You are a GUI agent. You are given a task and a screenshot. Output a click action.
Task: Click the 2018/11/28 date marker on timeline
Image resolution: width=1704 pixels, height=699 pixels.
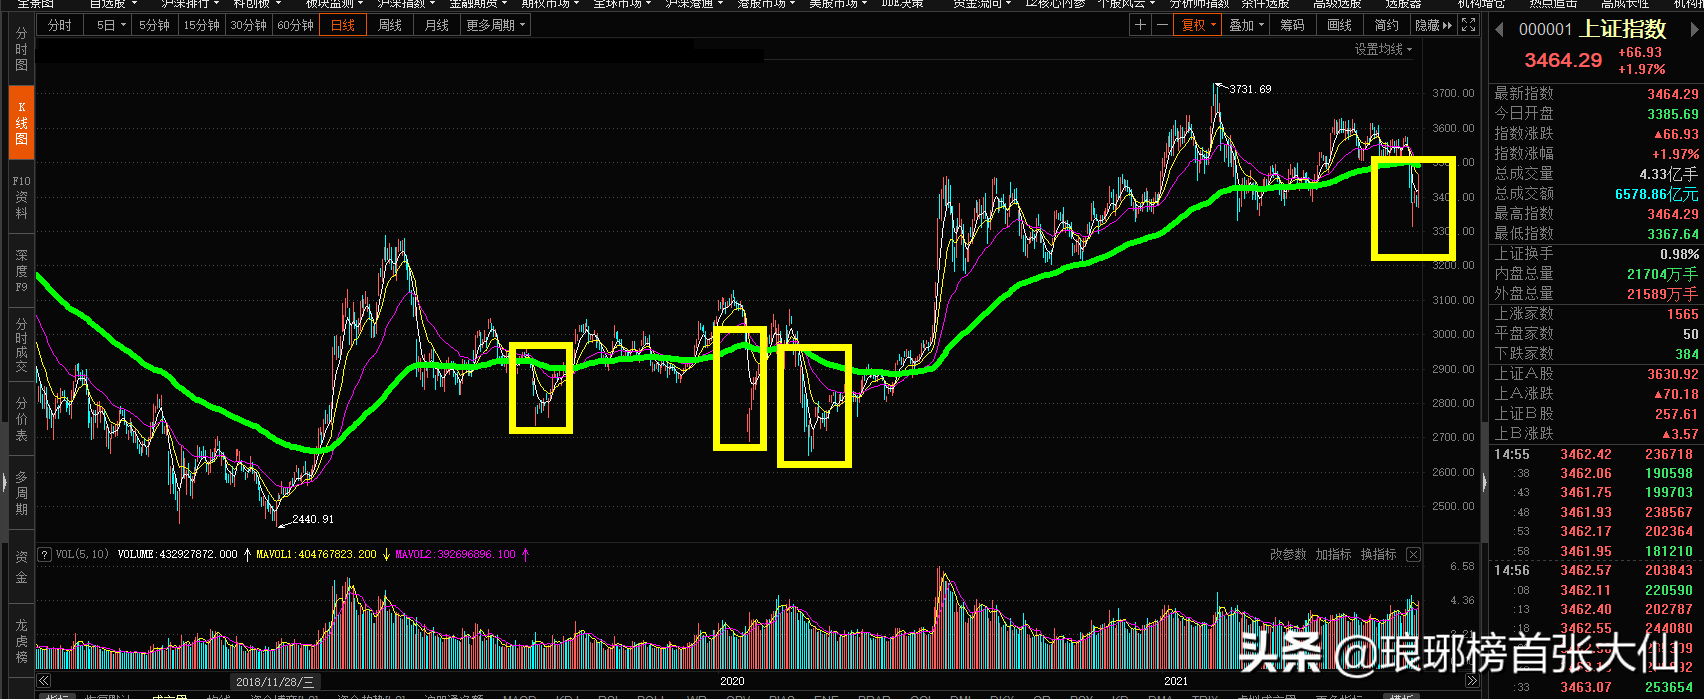click(275, 681)
